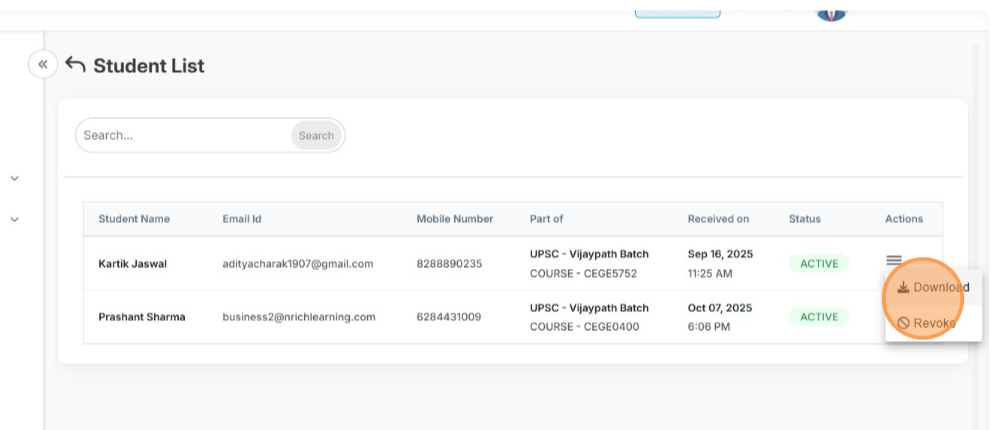Focus the Search text field
The image size is (991, 430).
tap(185, 136)
